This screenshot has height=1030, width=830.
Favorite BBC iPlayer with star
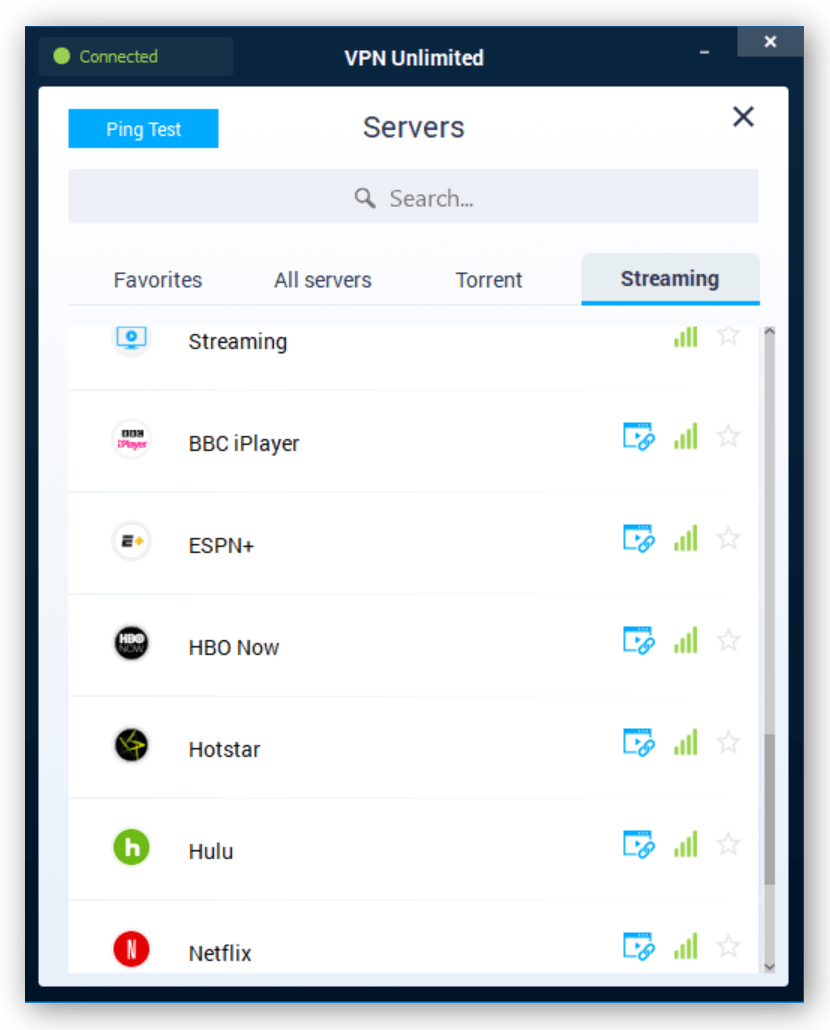click(728, 436)
